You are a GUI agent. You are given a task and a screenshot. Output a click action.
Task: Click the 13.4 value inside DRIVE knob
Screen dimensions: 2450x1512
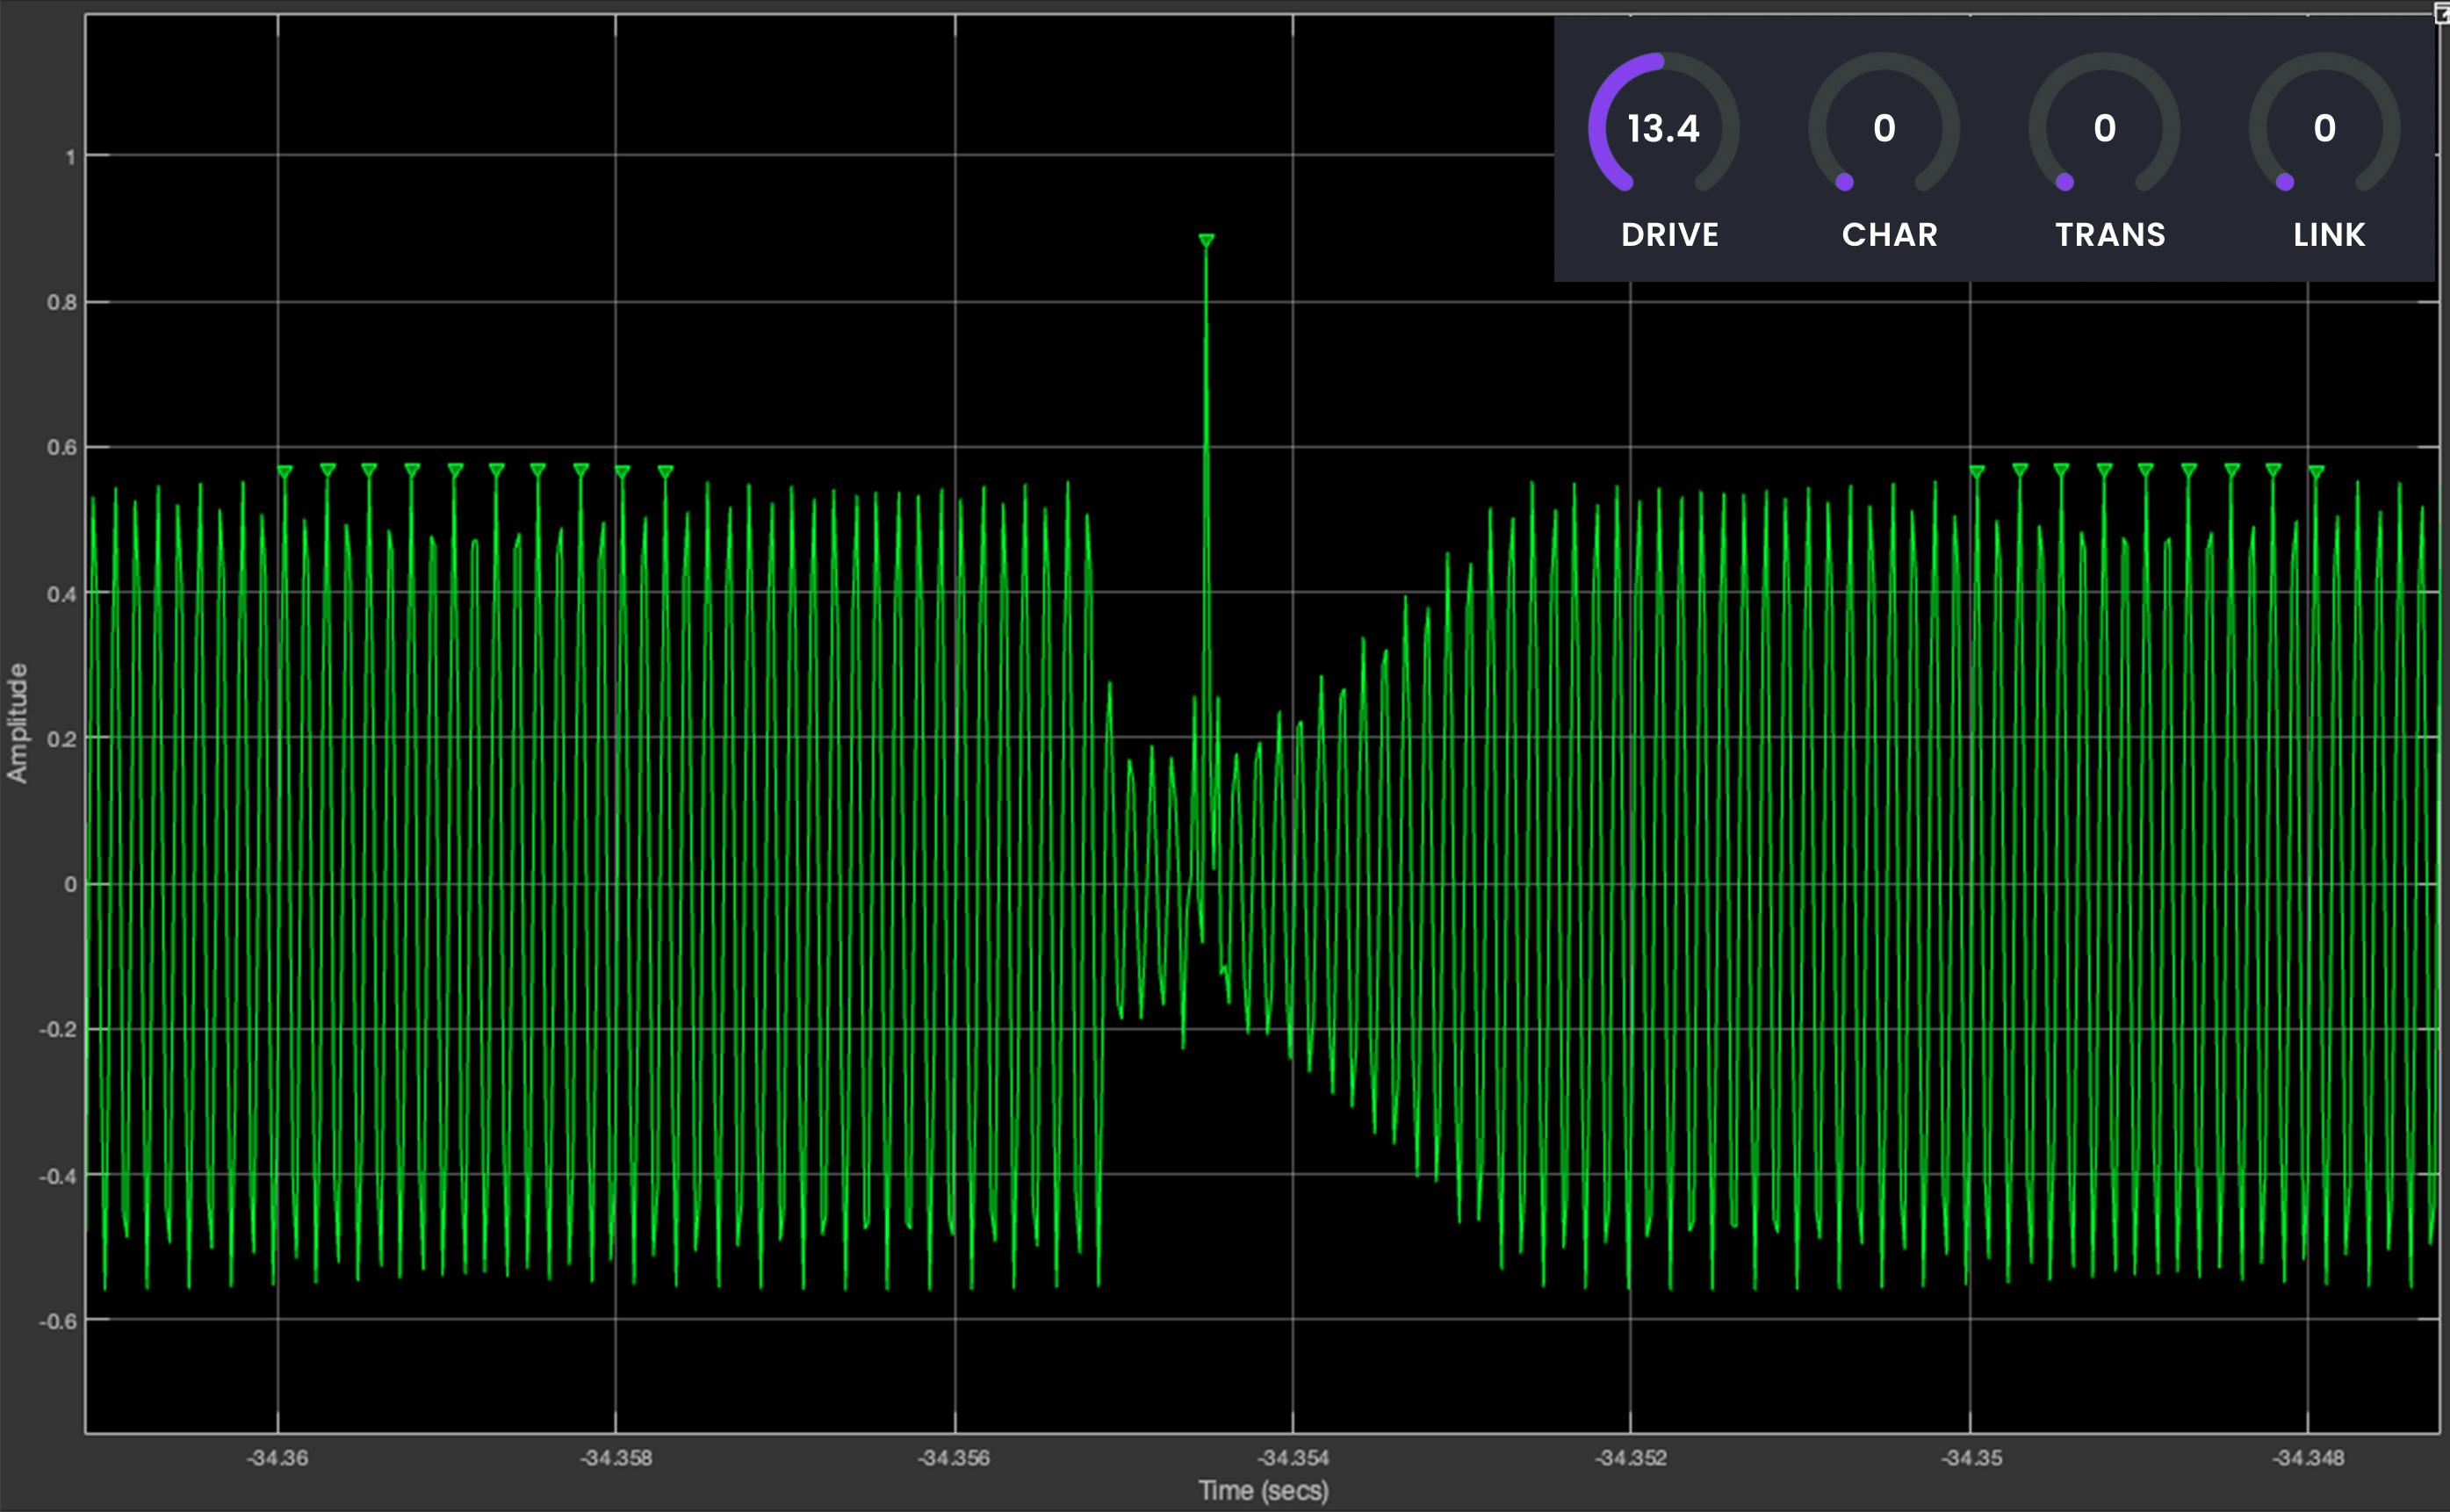1663,128
